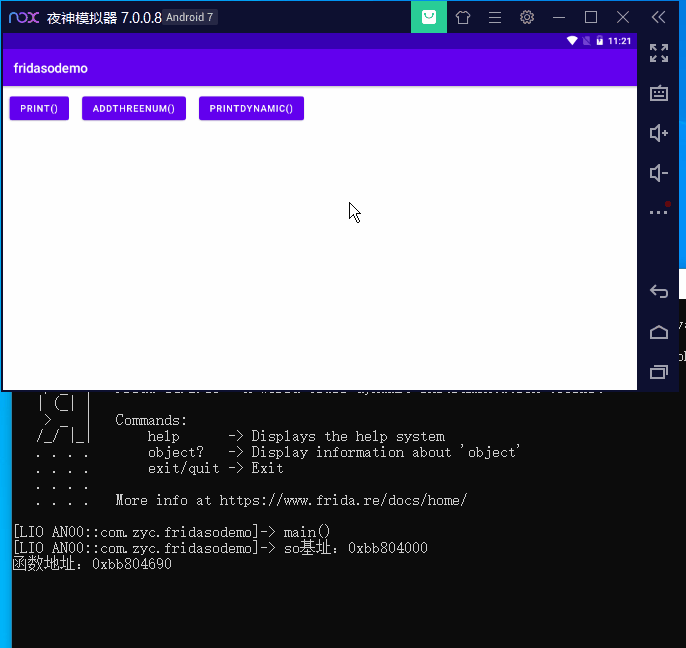
Task: Click the volume down icon
Action: (x=658, y=173)
